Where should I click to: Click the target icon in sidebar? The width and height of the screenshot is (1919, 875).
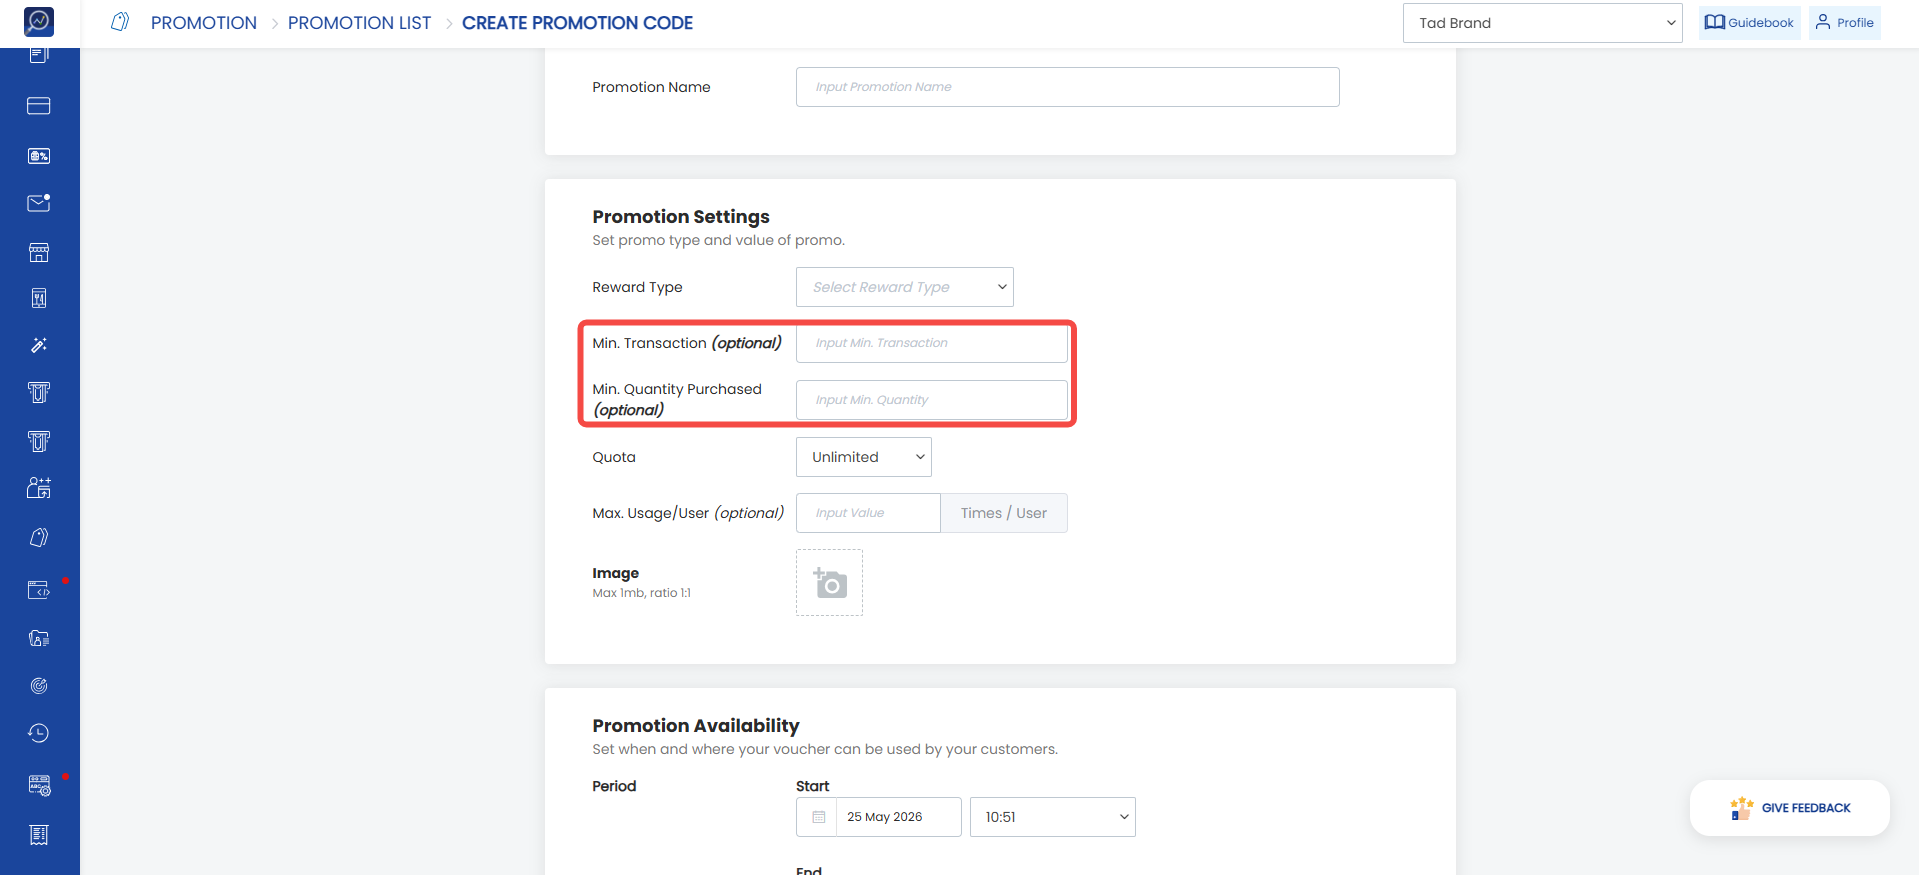pos(39,686)
